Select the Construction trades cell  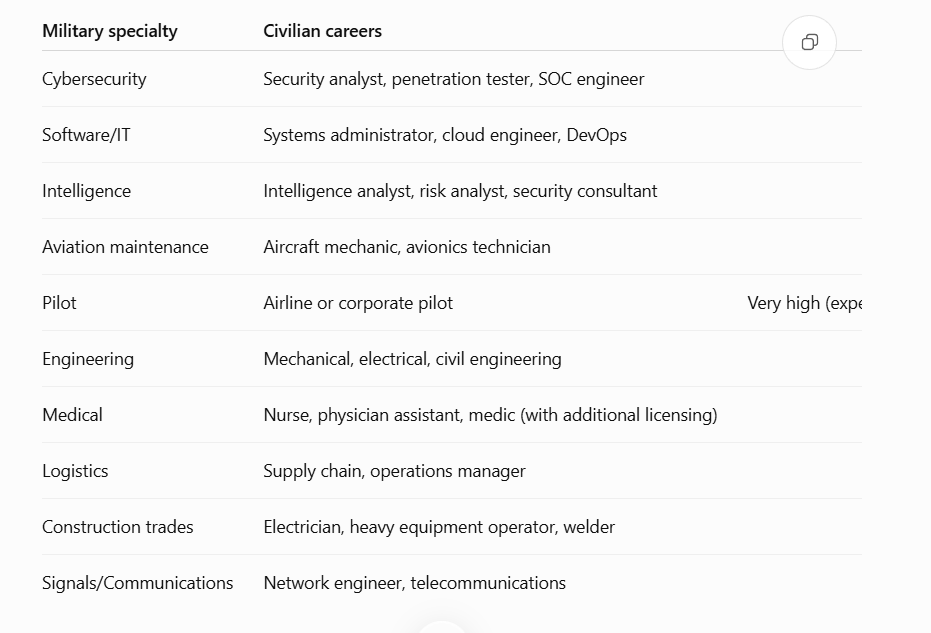[x=118, y=527]
